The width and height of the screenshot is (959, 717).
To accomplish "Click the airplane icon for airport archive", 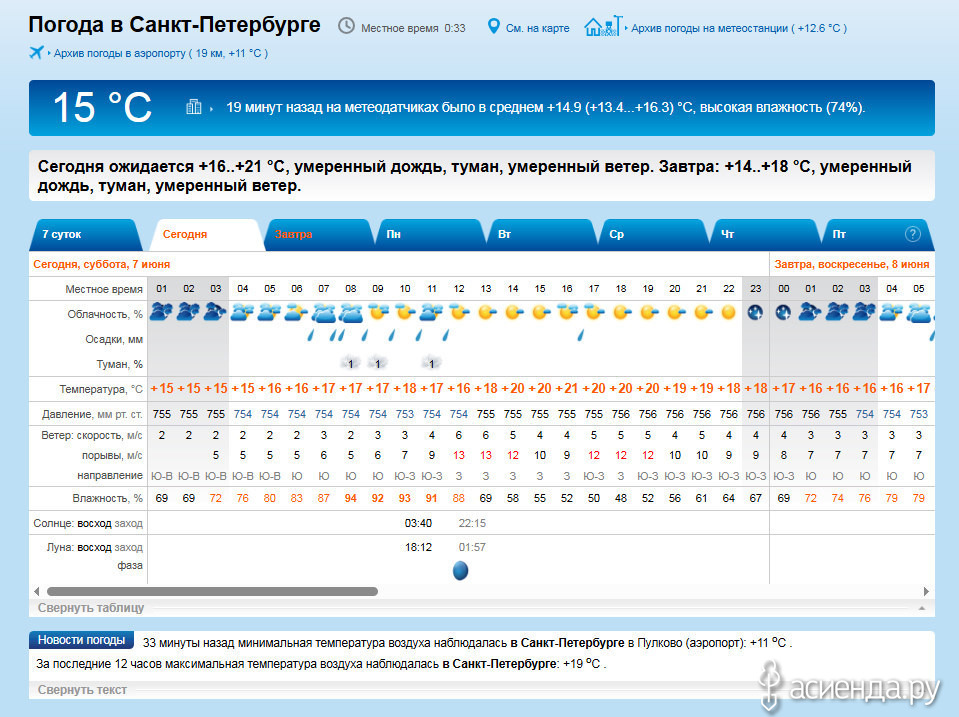I will [x=37, y=53].
